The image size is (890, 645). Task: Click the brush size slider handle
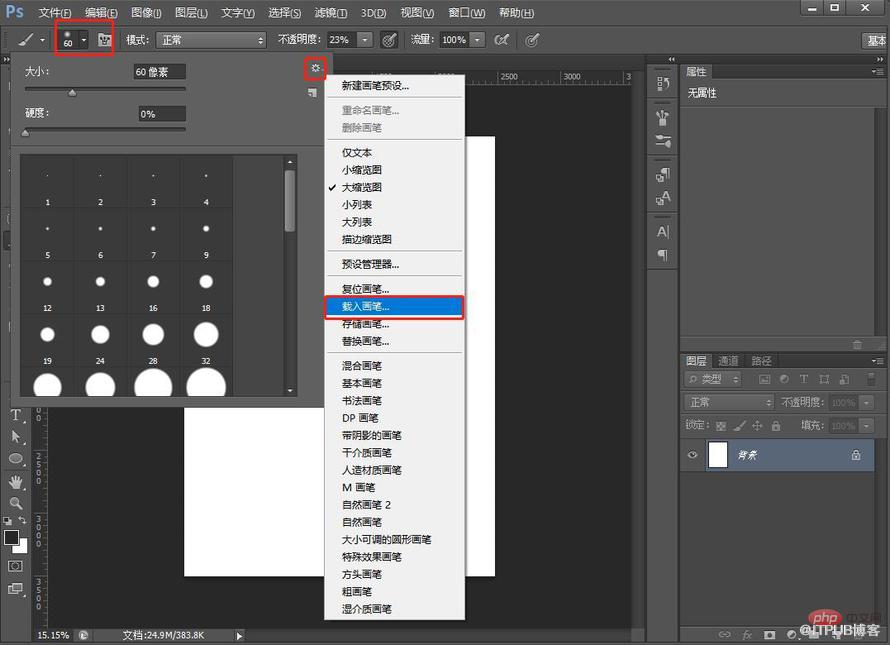click(x=72, y=93)
